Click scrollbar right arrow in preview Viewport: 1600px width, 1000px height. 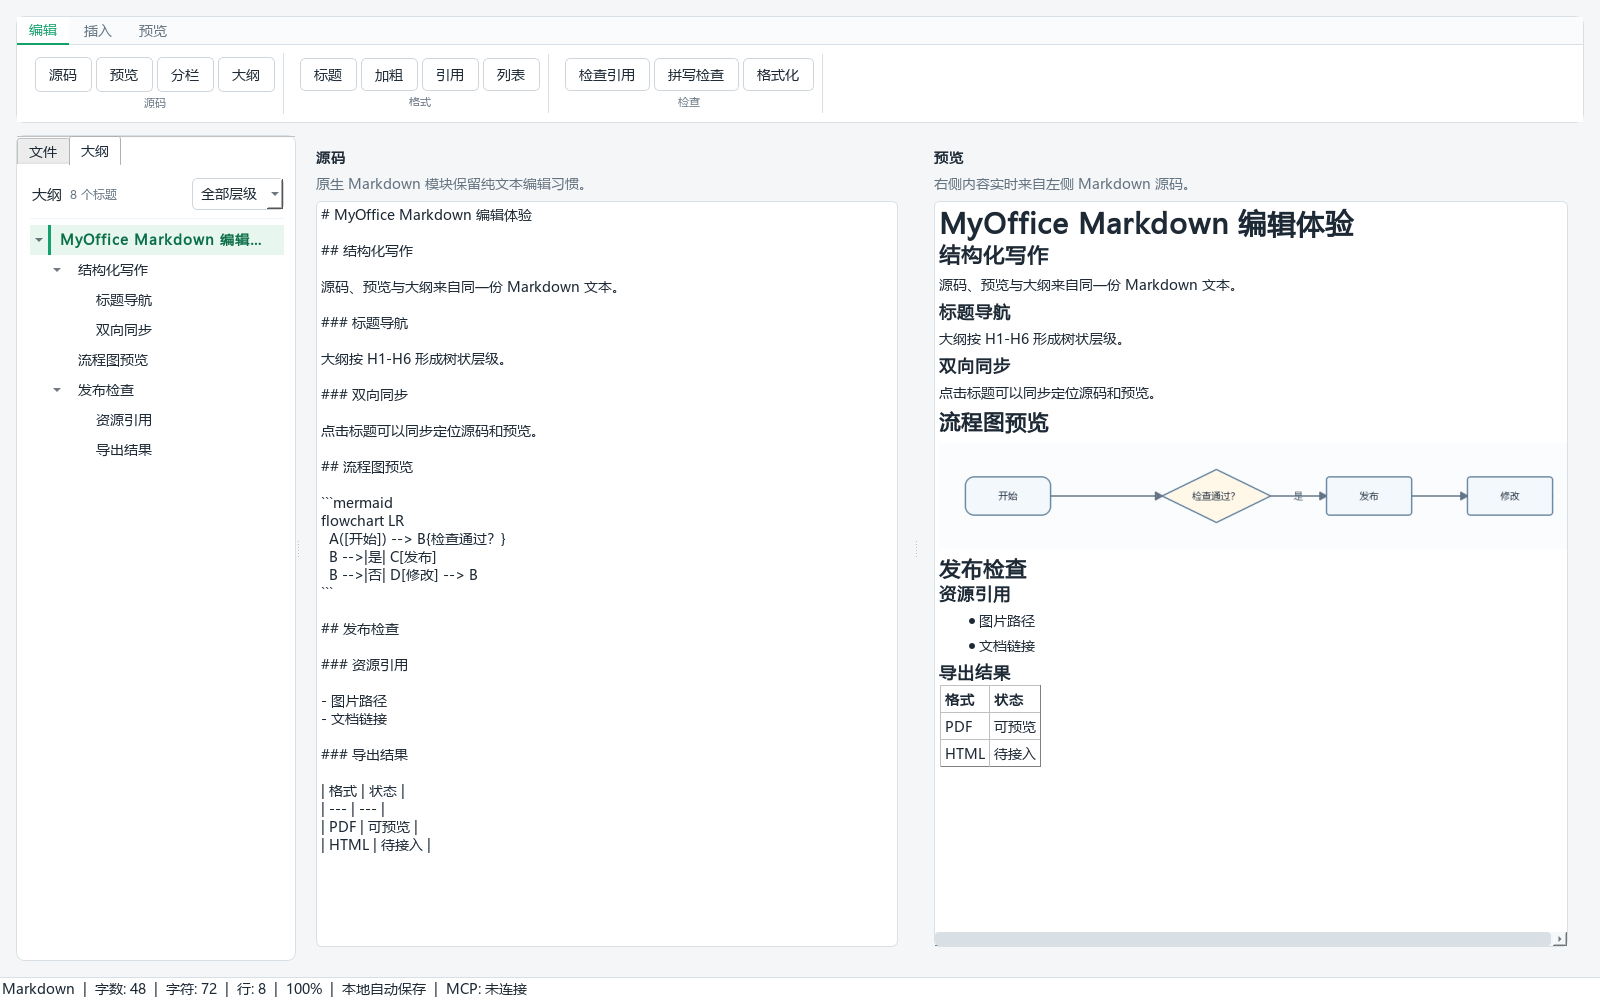coord(1560,939)
